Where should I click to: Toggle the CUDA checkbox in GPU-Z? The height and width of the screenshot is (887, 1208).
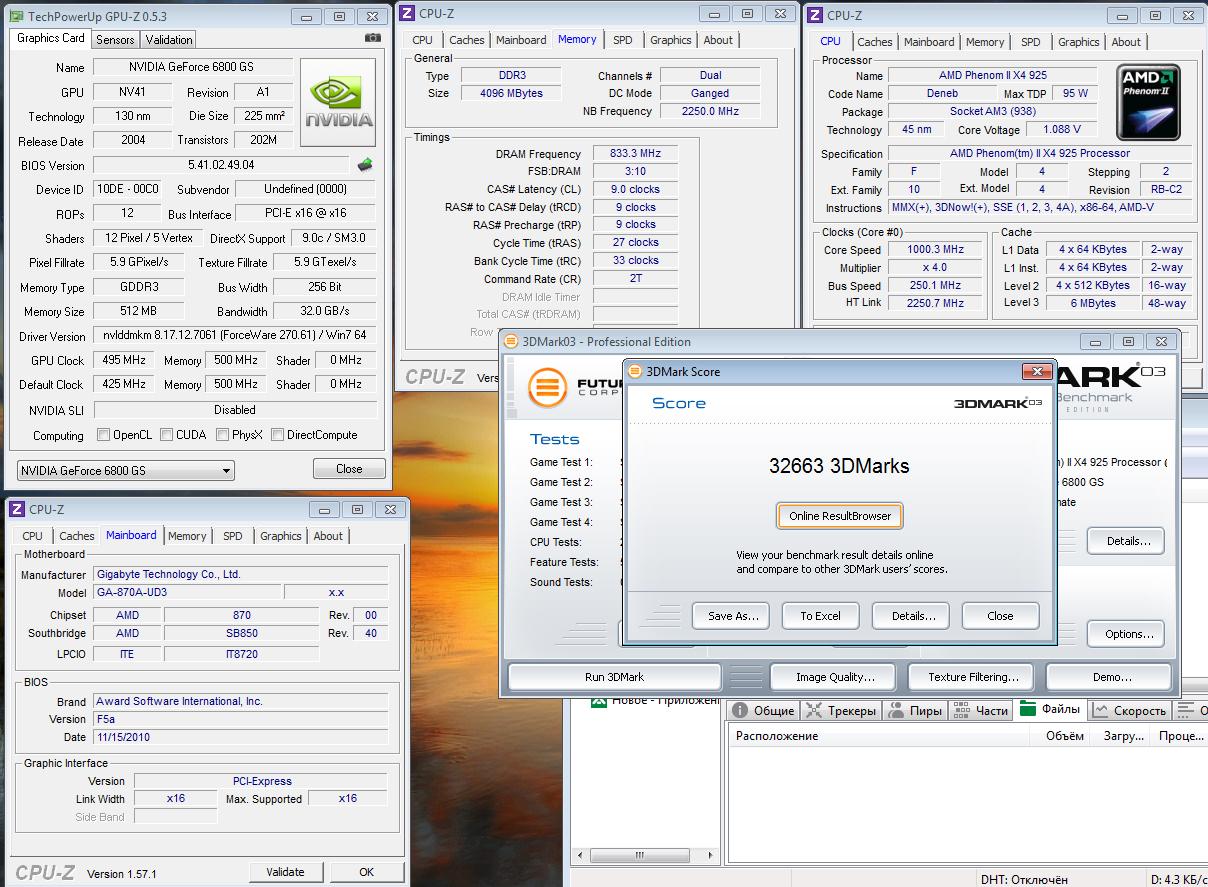[x=165, y=435]
